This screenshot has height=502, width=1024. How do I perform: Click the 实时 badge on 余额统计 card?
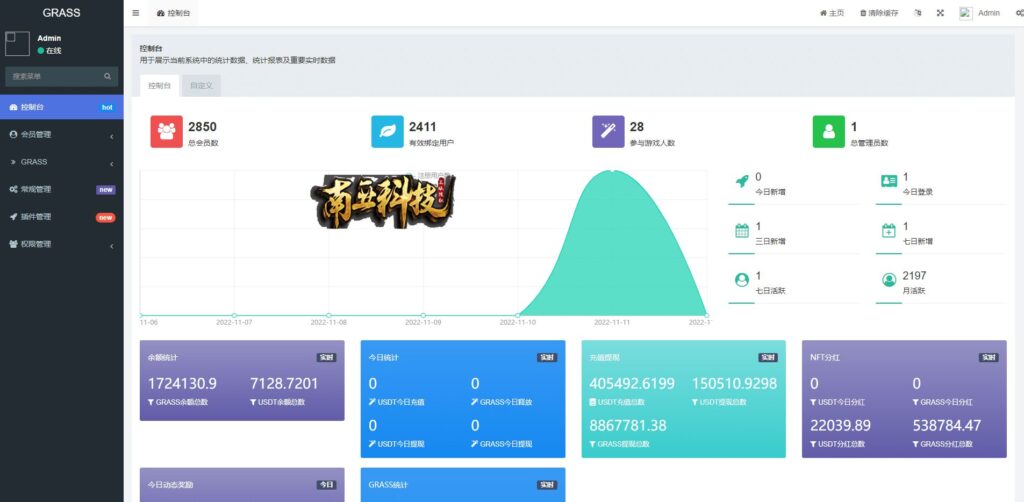point(327,358)
